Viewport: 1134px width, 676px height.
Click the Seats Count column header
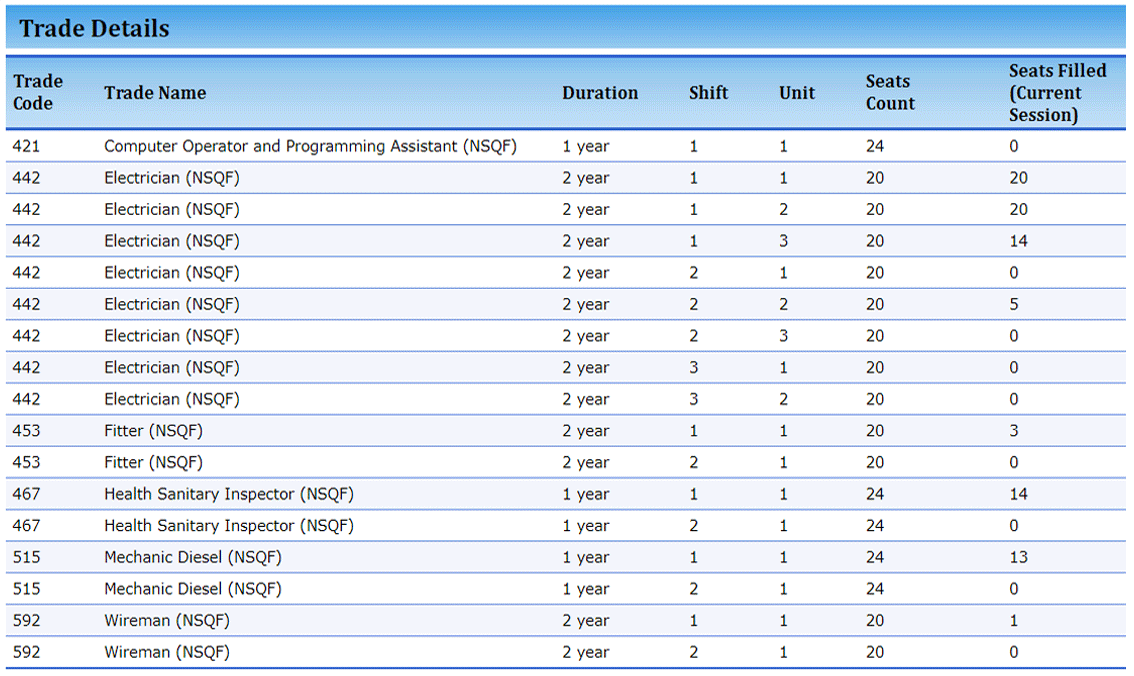coord(890,92)
